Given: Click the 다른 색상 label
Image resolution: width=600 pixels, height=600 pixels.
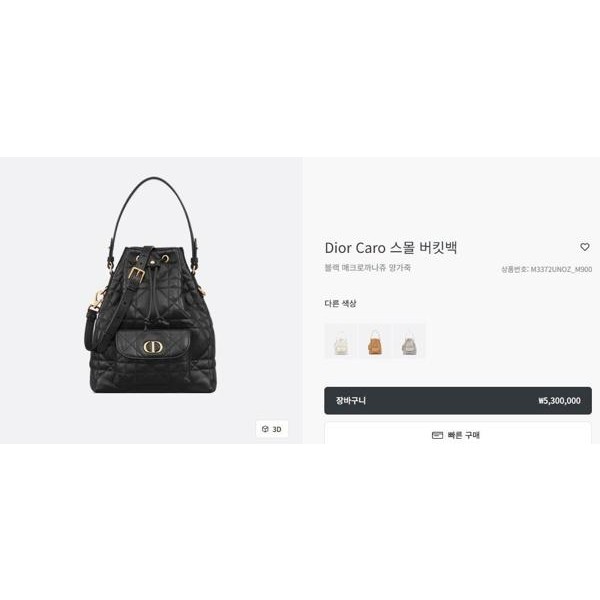Looking at the screenshot, I should 340,303.
